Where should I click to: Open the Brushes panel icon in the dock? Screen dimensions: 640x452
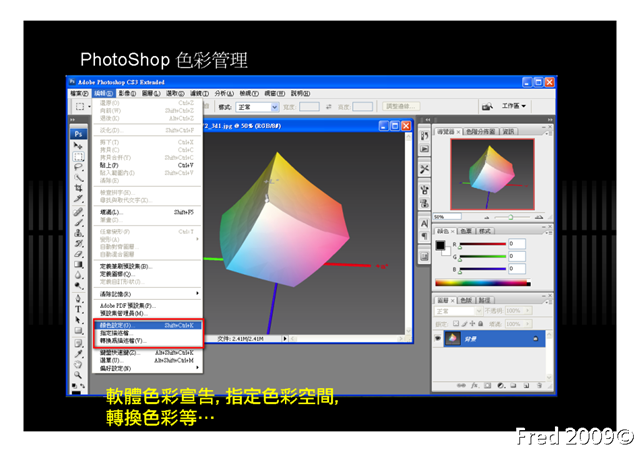pos(424,190)
